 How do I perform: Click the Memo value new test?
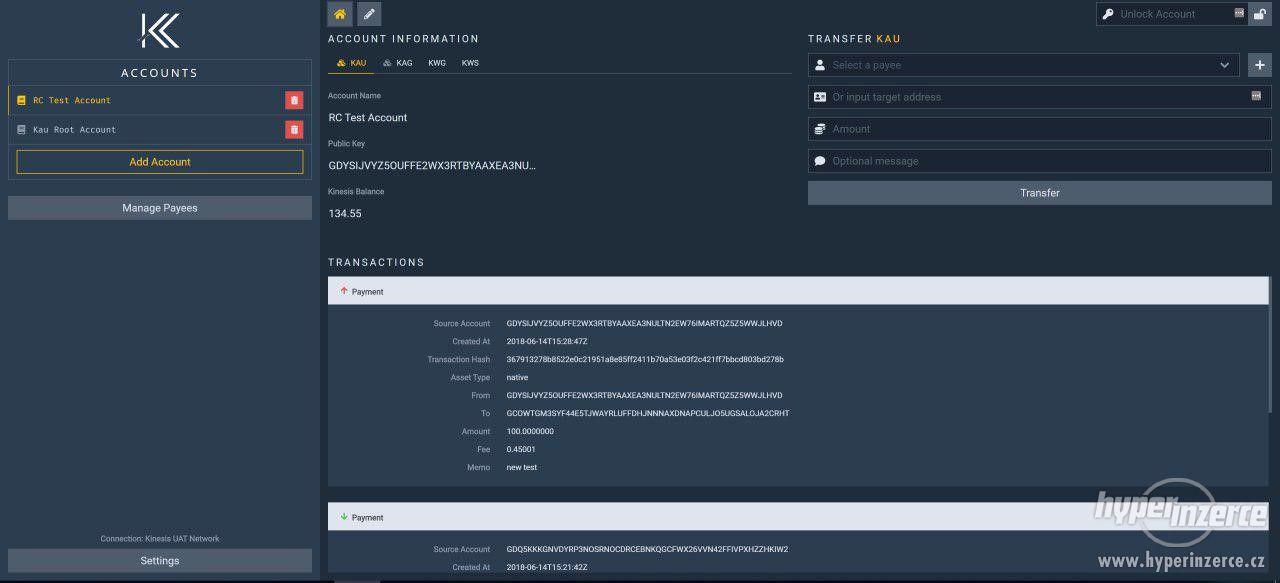(x=522, y=467)
